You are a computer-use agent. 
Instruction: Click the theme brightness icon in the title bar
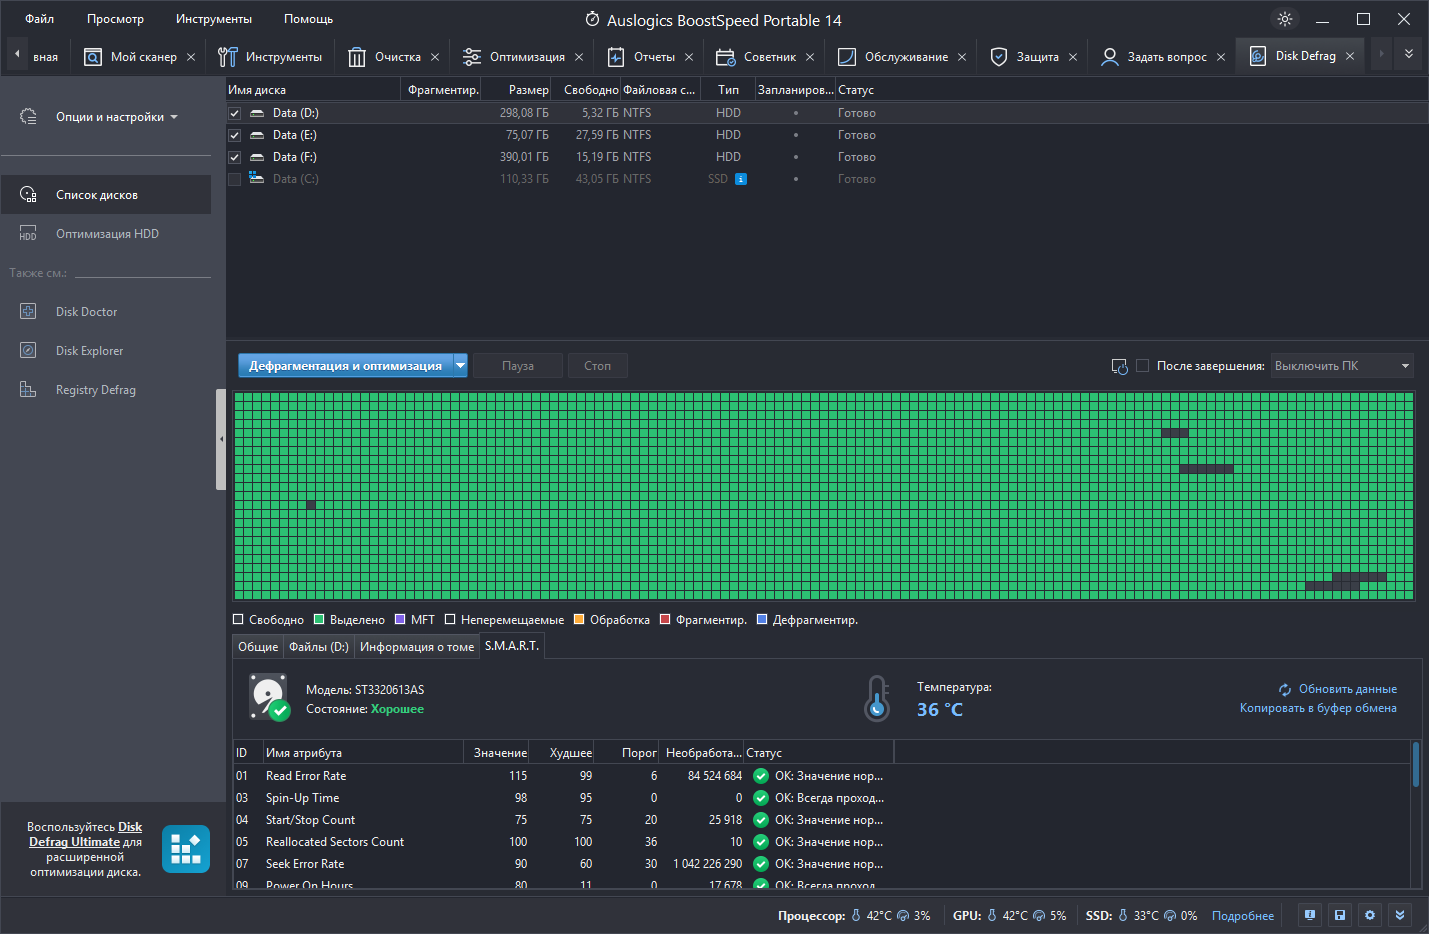pos(1285,19)
